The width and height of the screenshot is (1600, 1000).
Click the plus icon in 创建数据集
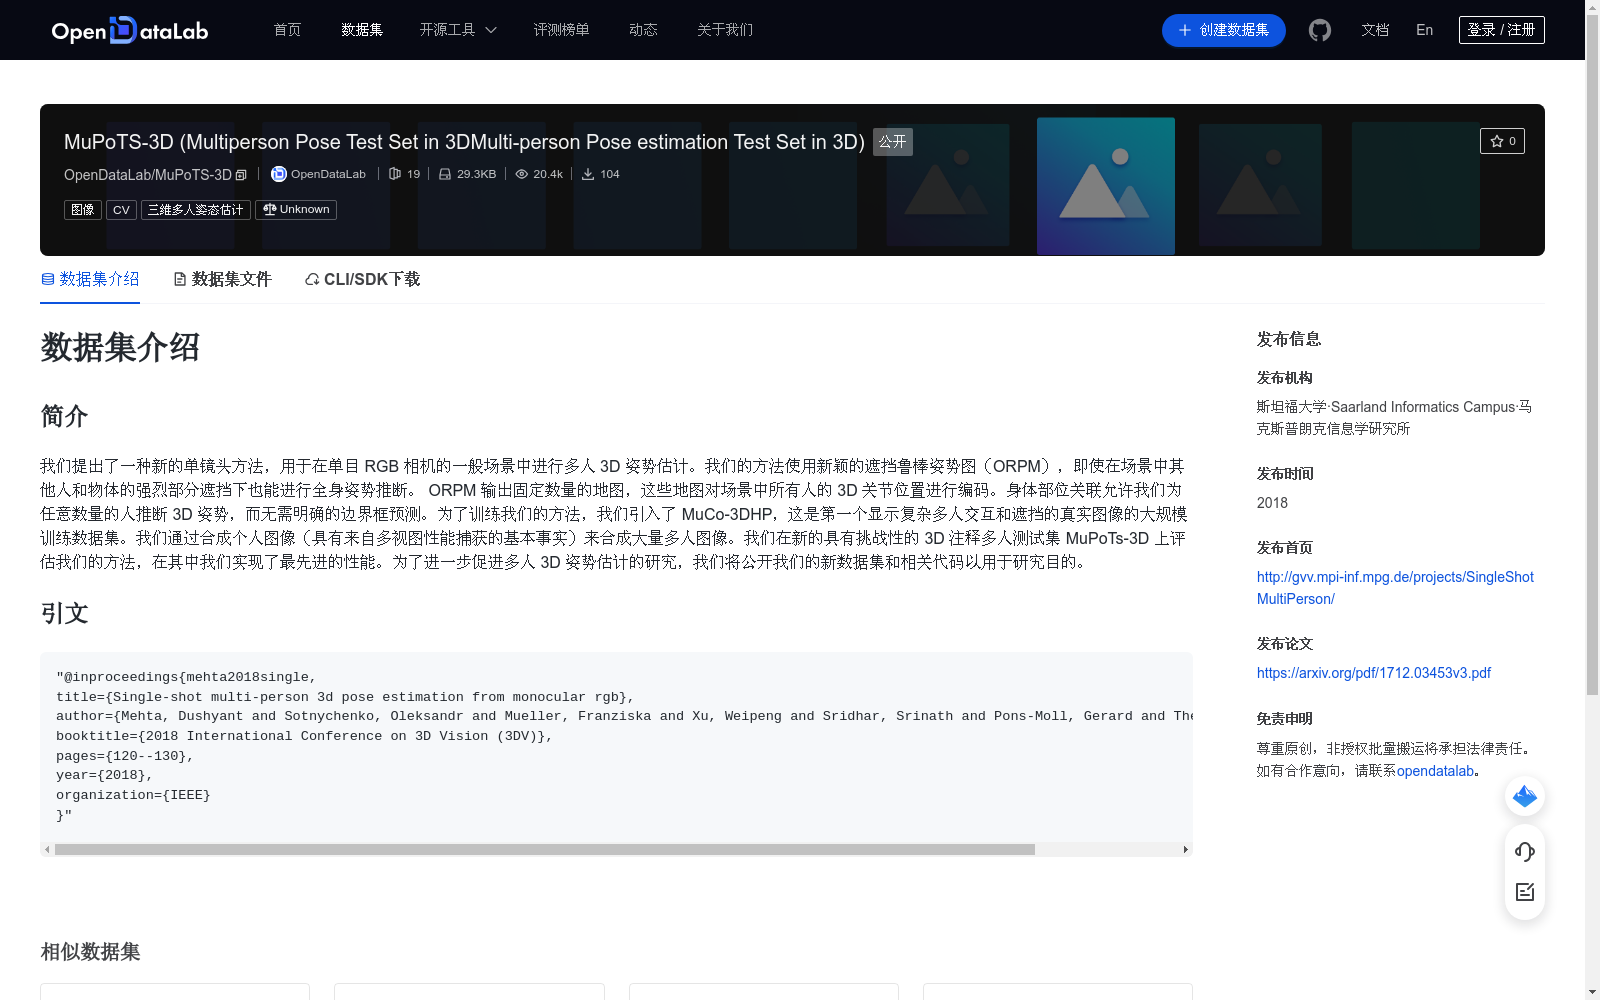pos(1185,30)
